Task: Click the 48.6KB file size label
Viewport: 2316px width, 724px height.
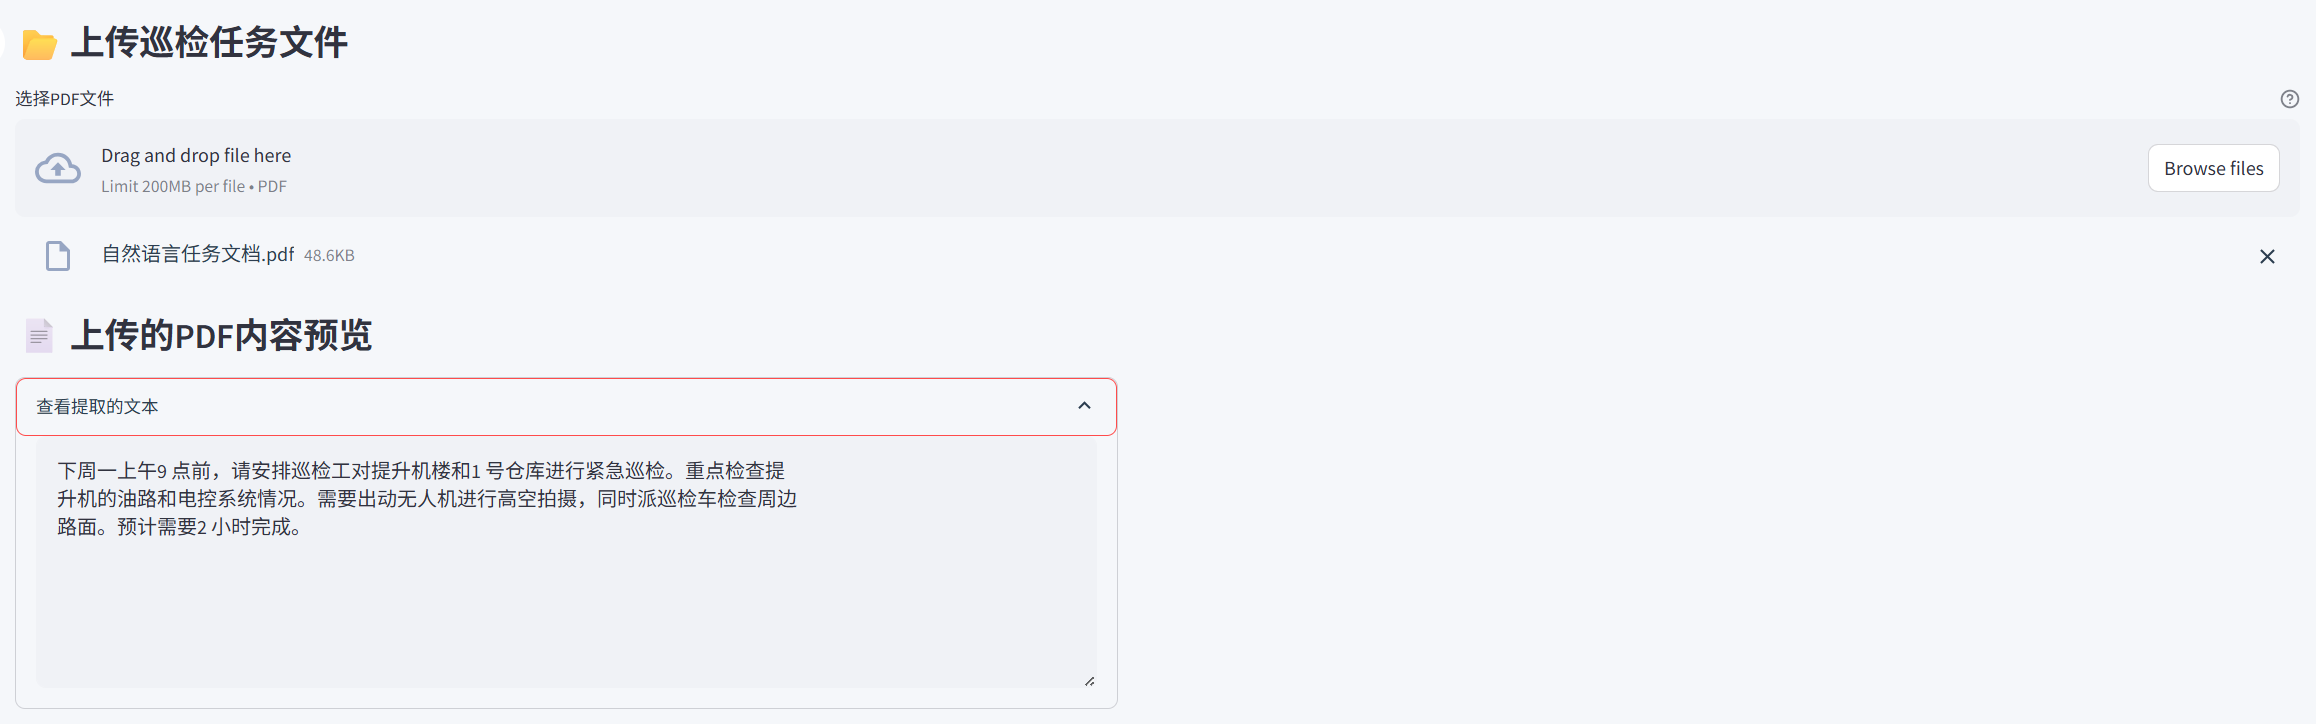Action: pos(329,256)
